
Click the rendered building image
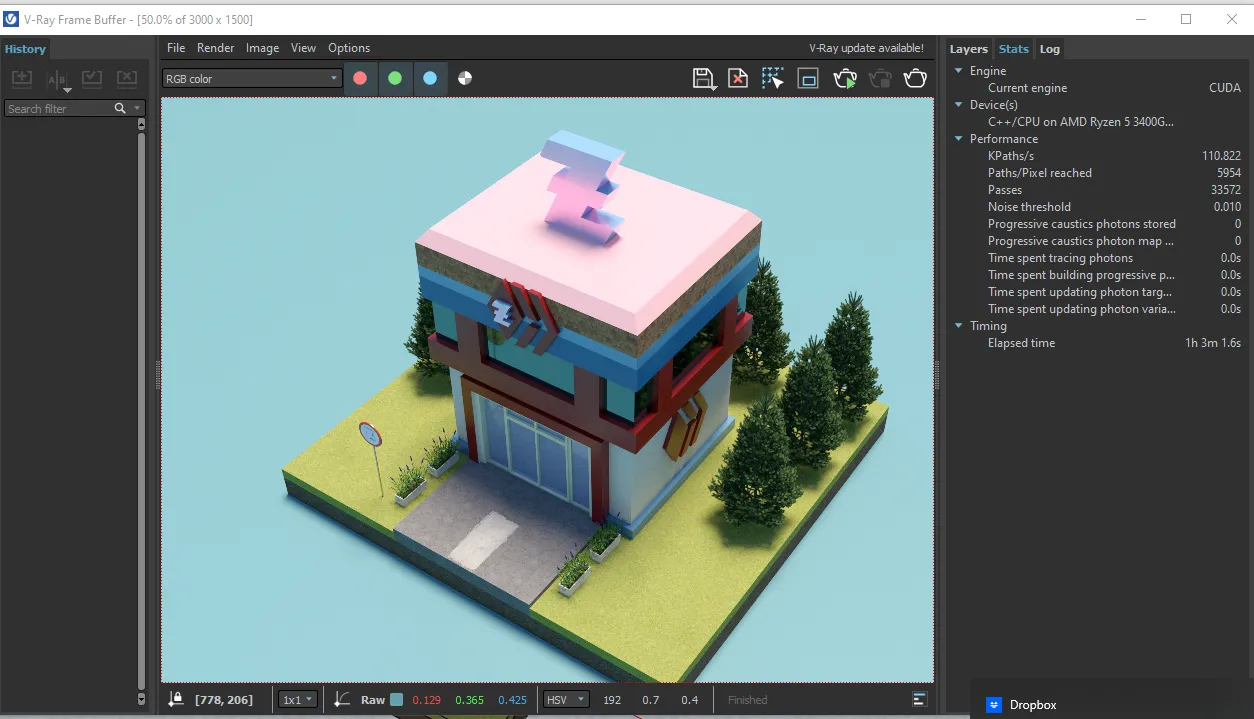point(547,390)
